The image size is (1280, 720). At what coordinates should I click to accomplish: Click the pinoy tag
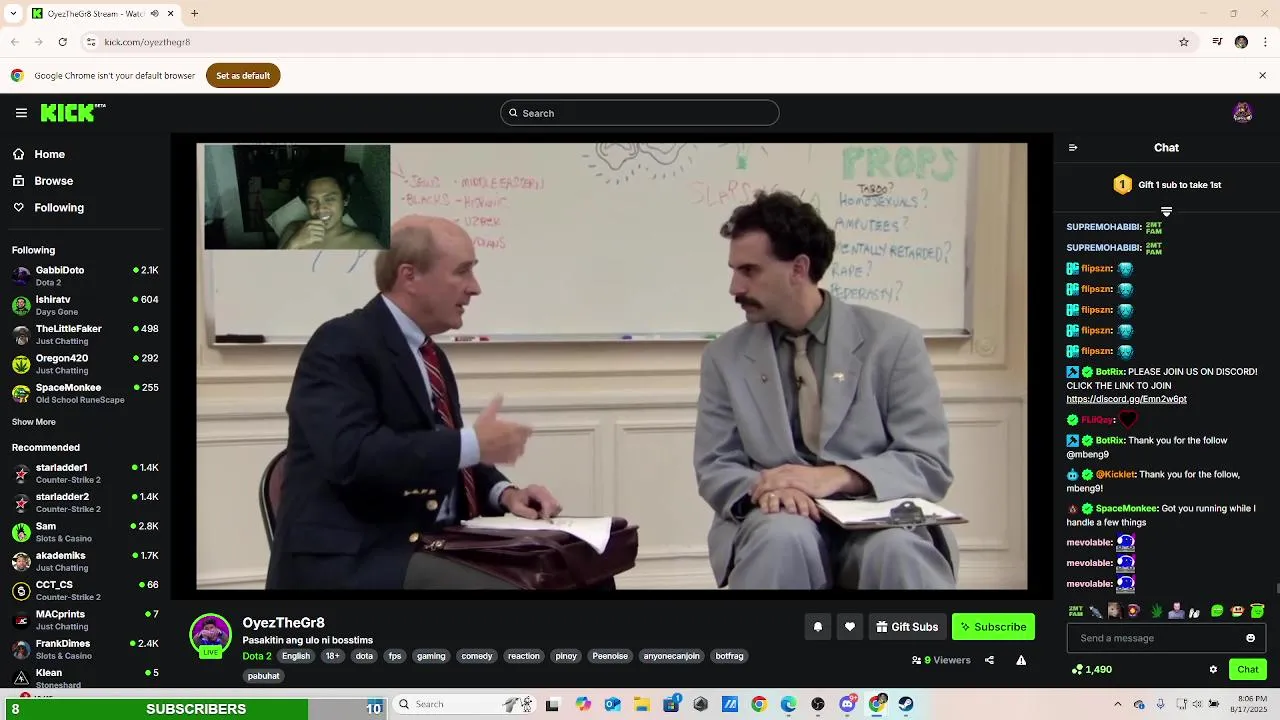tap(566, 656)
